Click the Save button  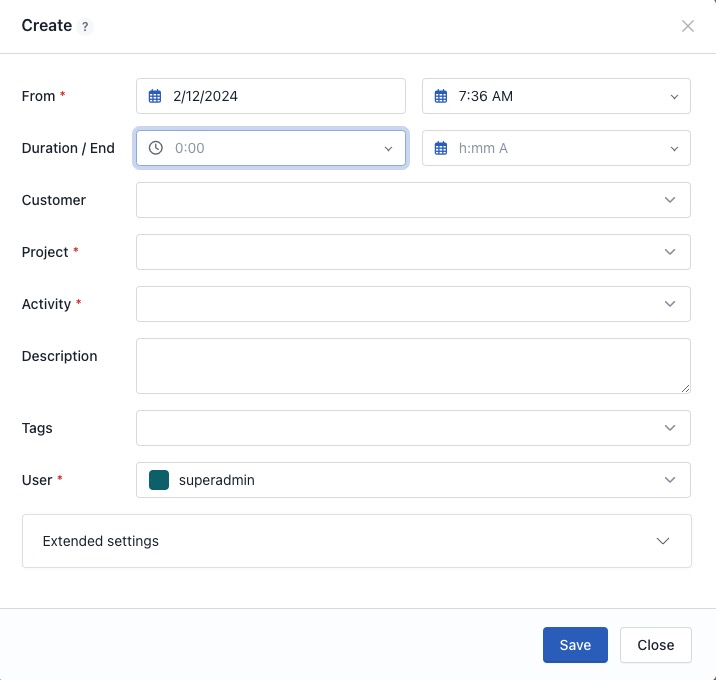pyautogui.click(x=575, y=645)
